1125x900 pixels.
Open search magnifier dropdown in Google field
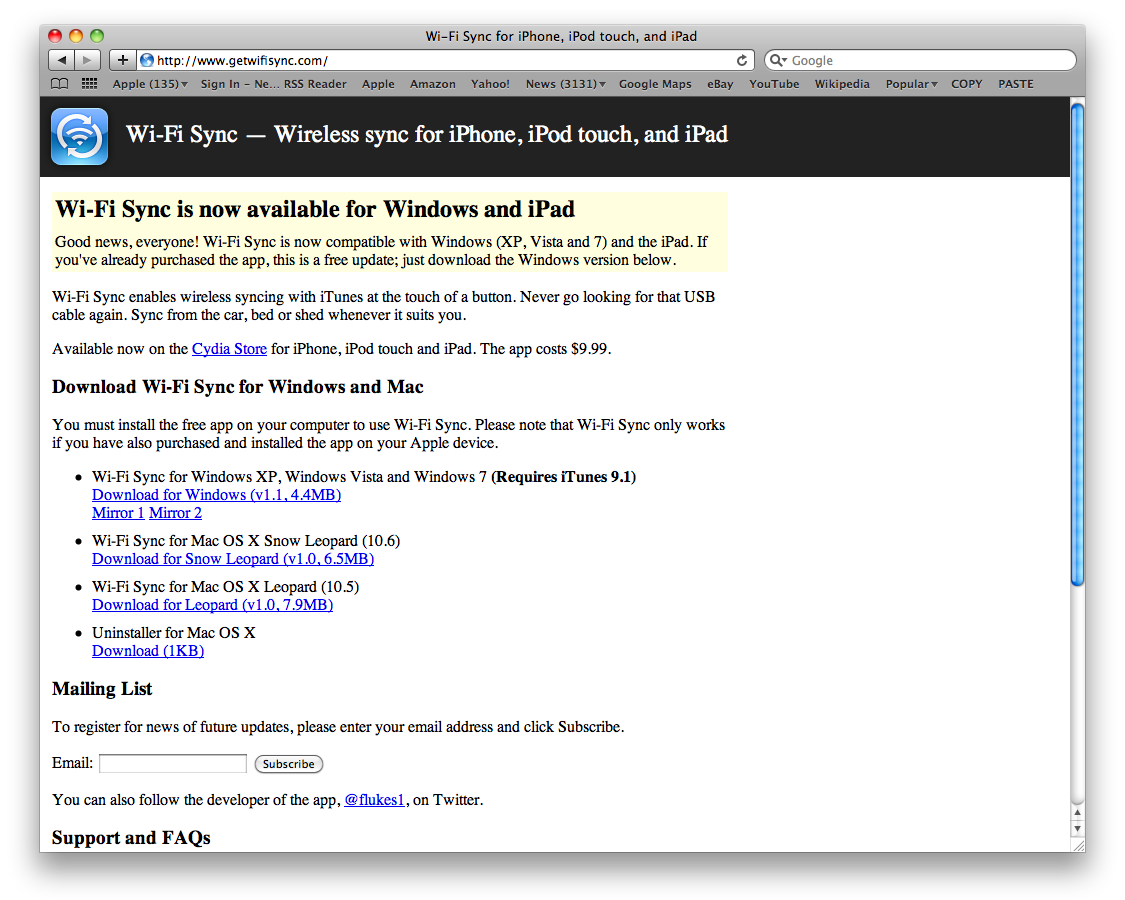coord(778,60)
